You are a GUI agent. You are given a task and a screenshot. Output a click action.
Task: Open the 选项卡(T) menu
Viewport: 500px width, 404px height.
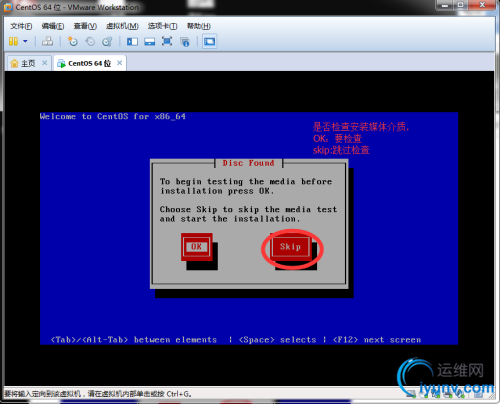163,26
